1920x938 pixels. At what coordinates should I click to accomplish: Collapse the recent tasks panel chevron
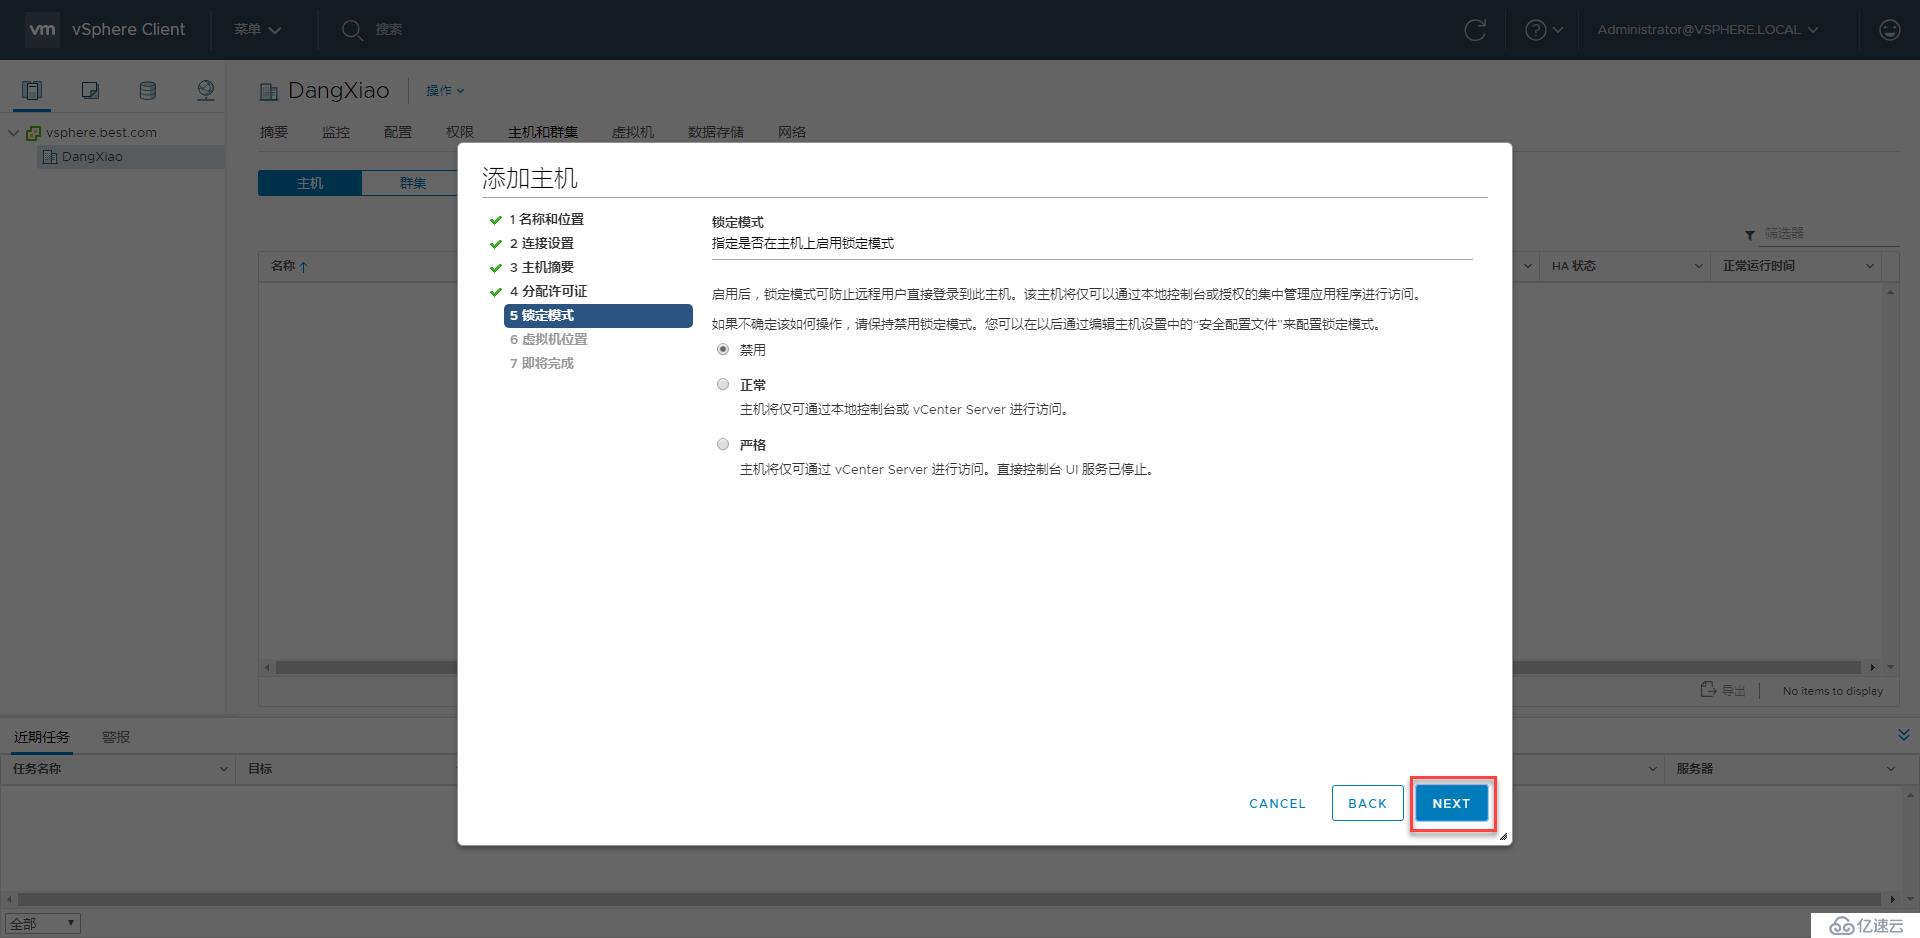(1903, 735)
